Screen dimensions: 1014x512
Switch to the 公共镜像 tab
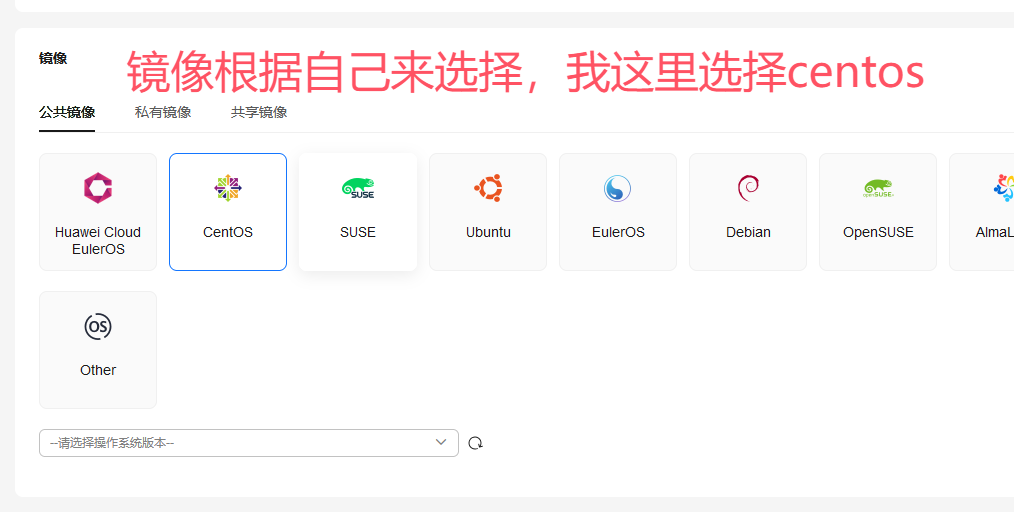point(67,112)
